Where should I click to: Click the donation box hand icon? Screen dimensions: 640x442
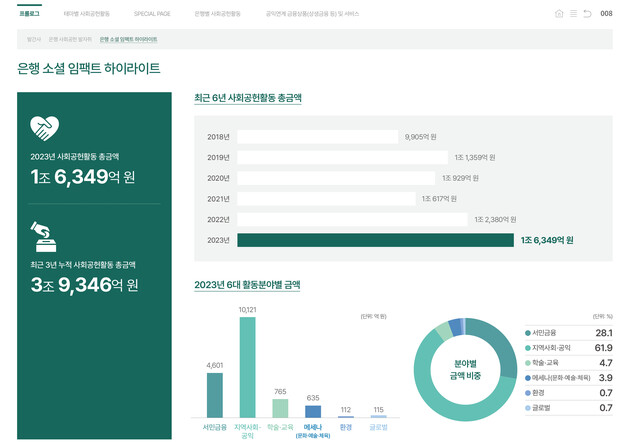pos(44,237)
